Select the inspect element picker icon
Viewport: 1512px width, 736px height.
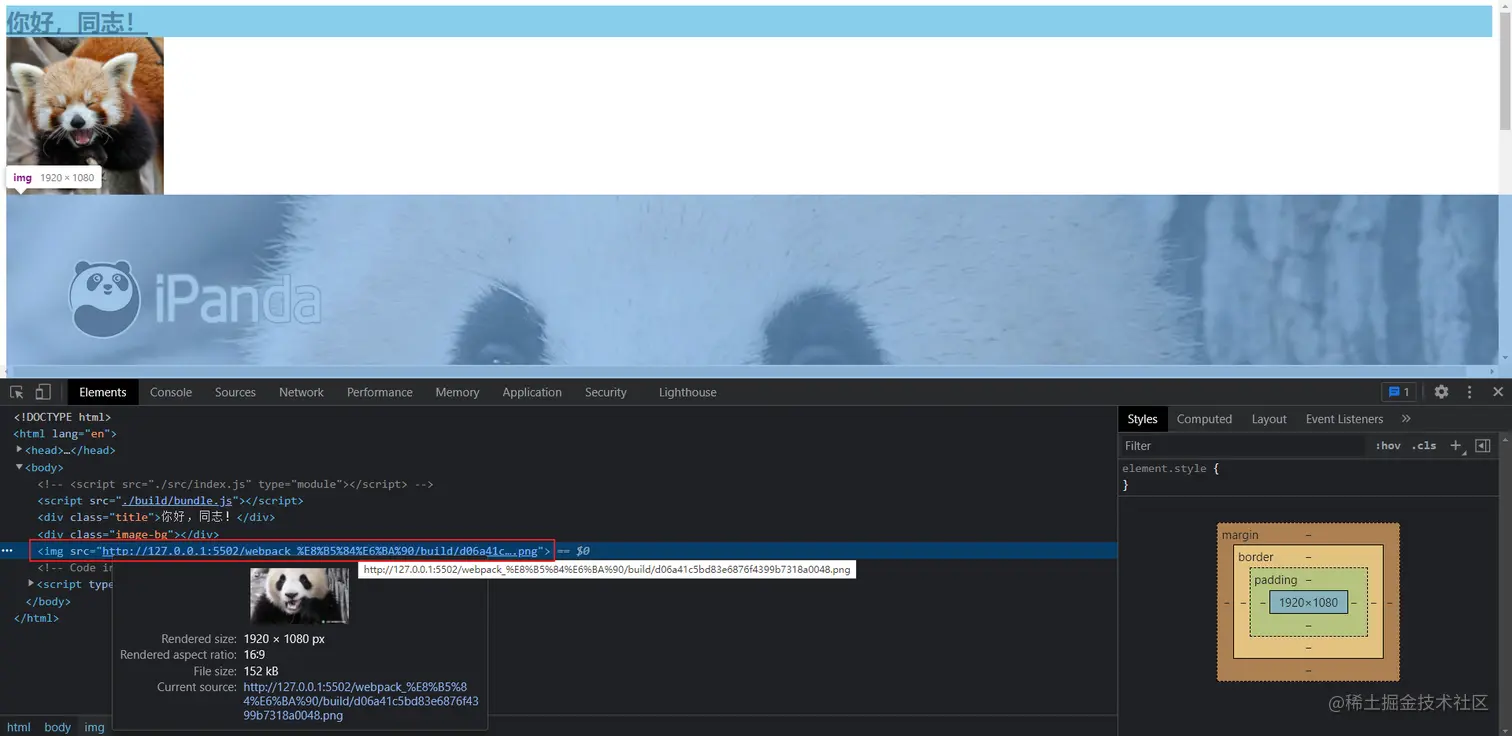tap(16, 392)
